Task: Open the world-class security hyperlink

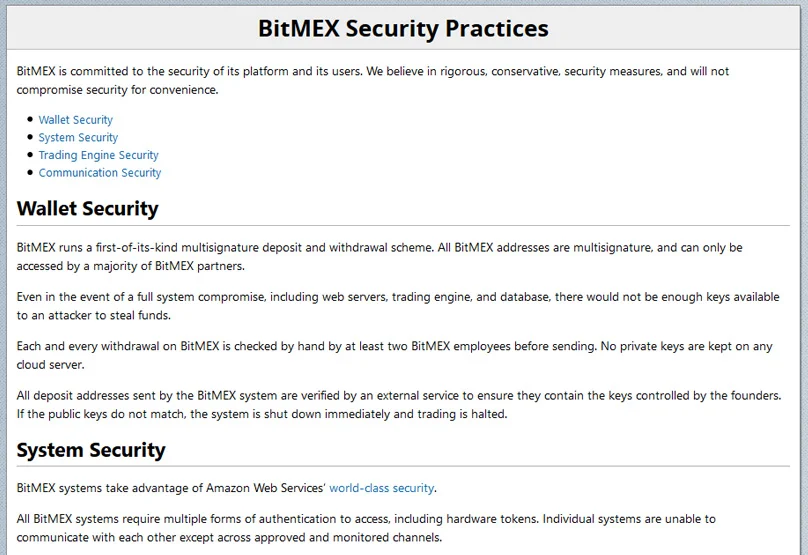Action: [x=381, y=488]
